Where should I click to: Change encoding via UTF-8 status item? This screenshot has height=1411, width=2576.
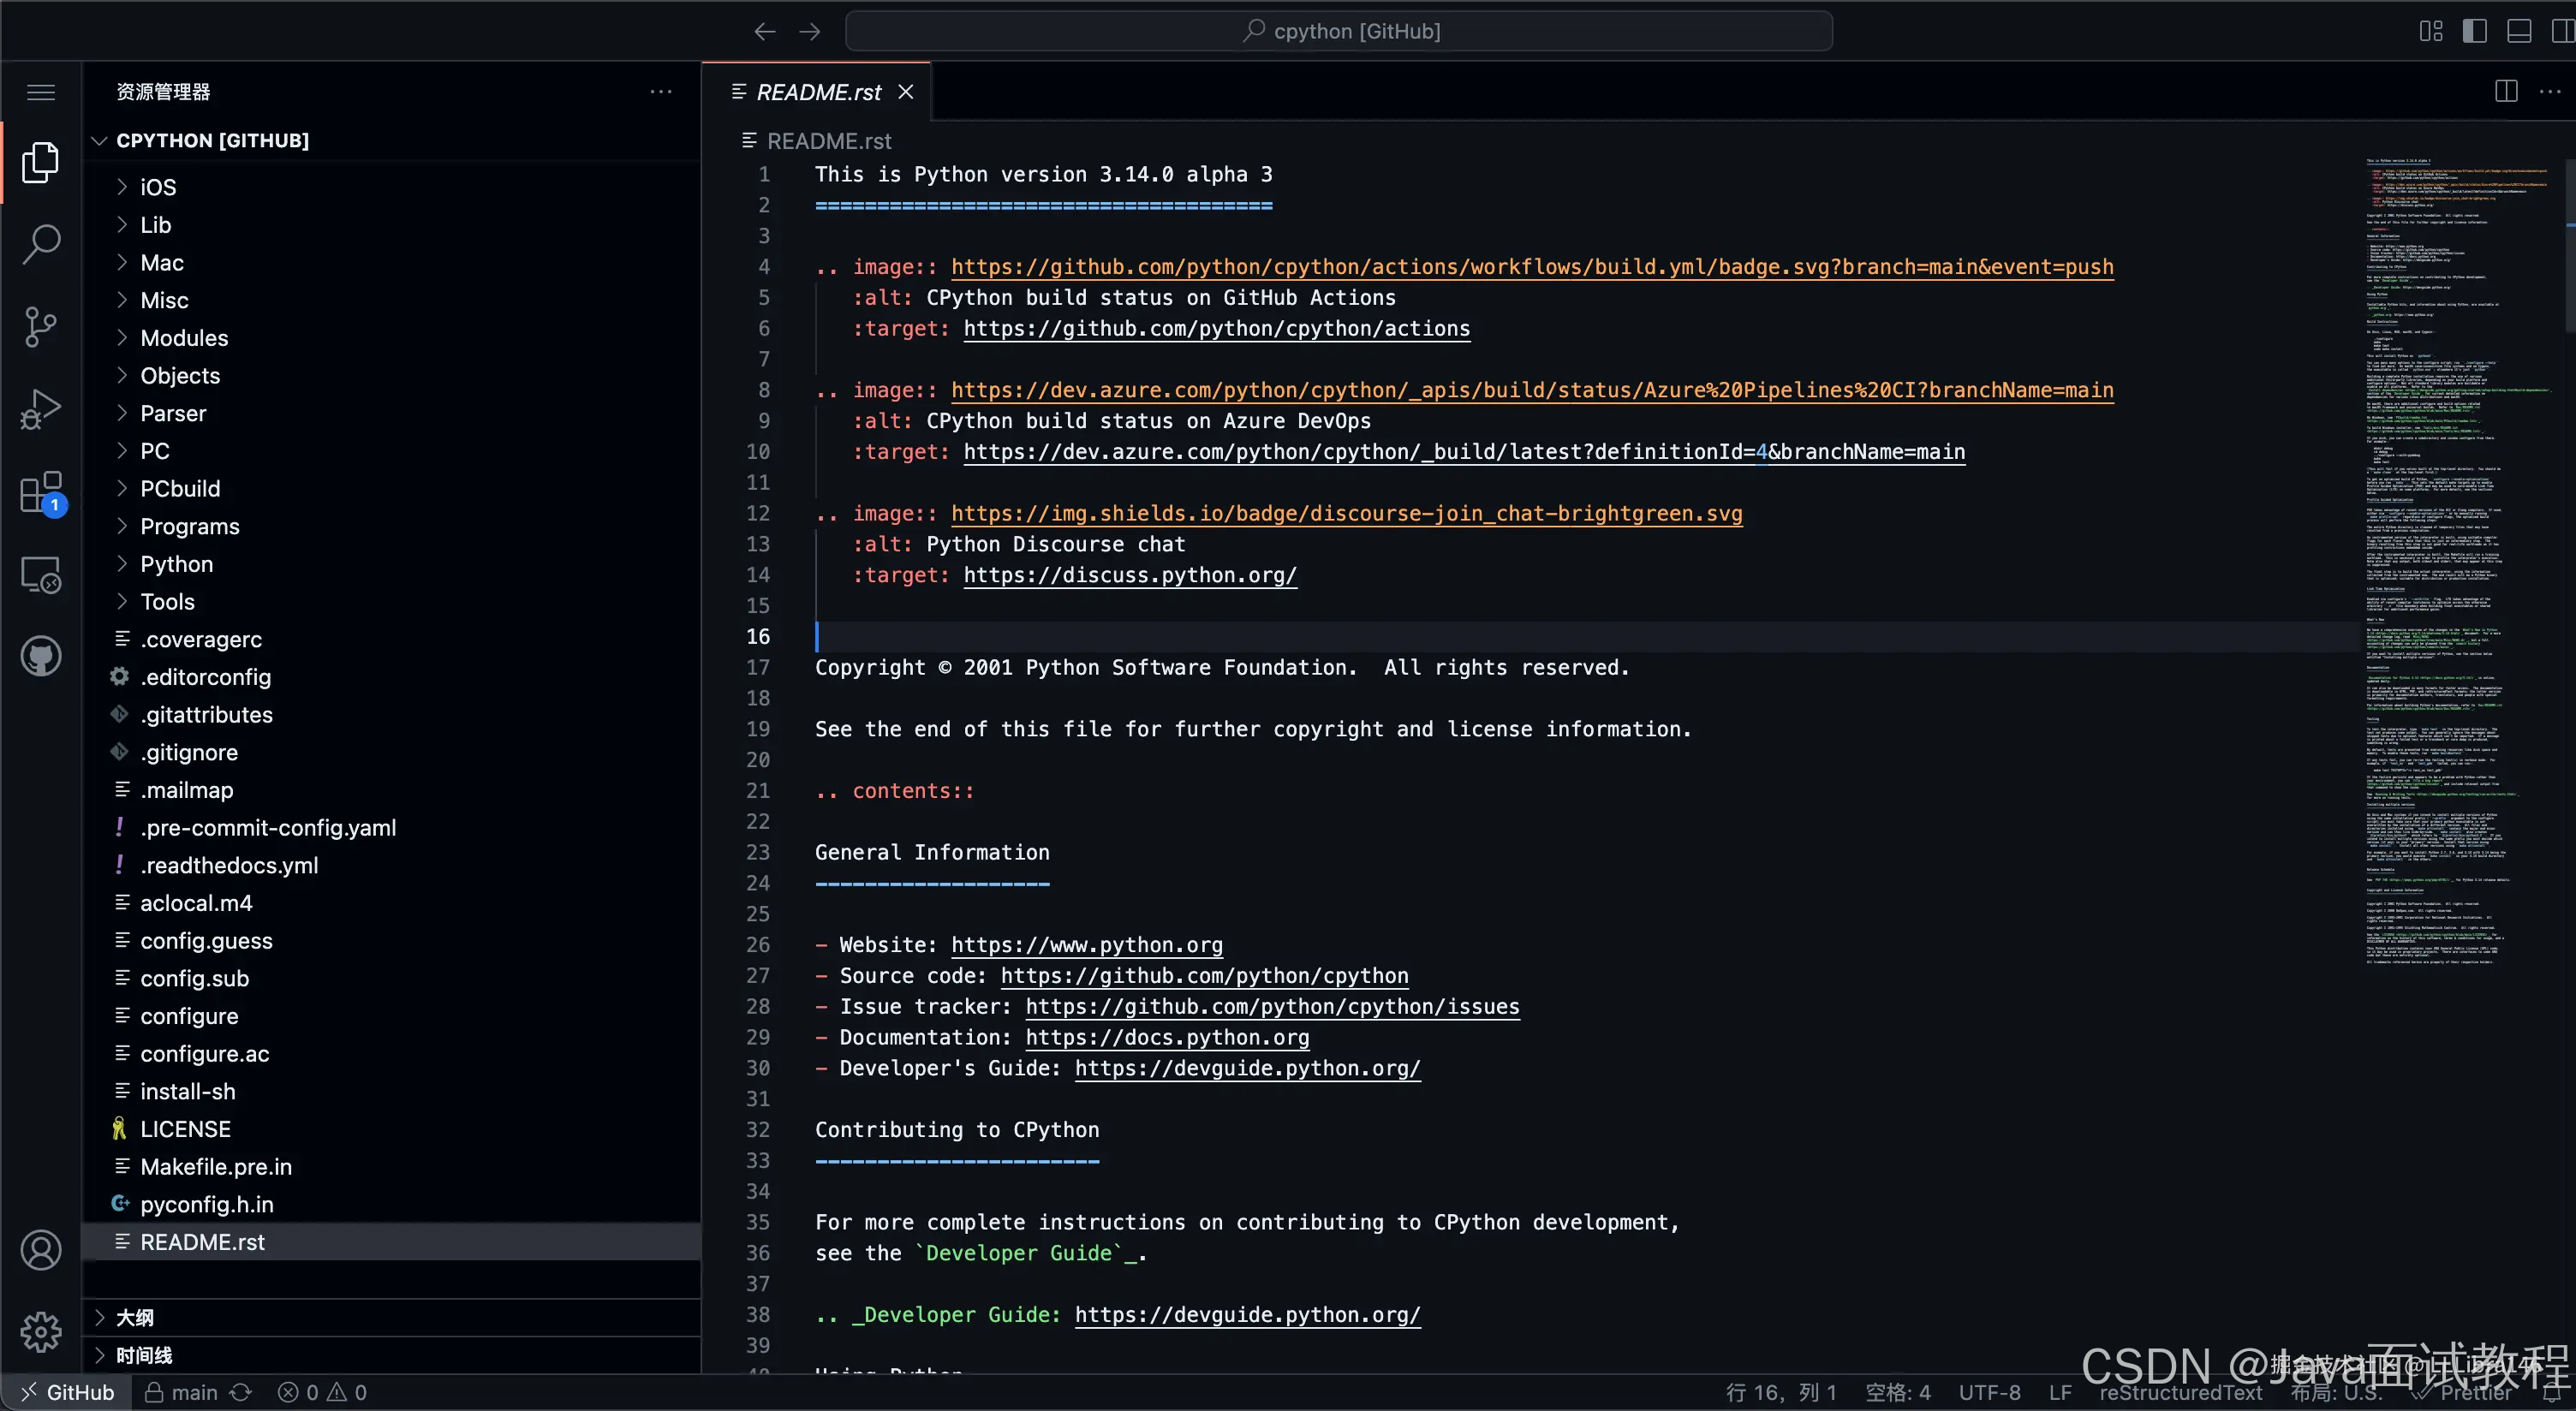pos(1989,1392)
